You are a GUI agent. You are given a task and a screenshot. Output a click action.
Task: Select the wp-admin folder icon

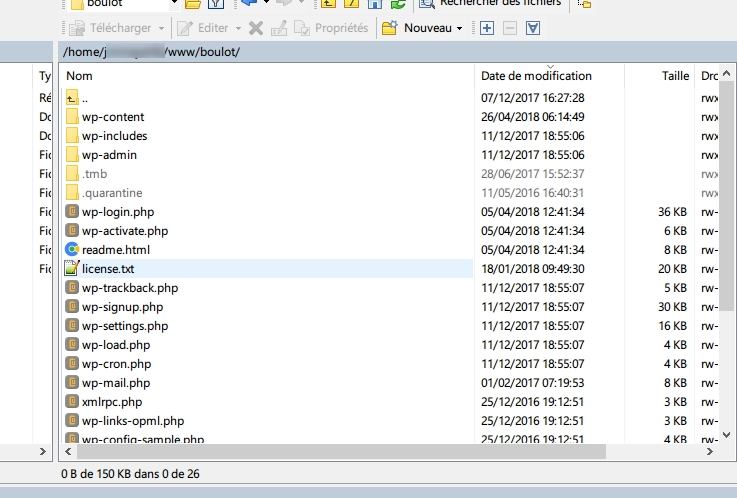[72, 155]
